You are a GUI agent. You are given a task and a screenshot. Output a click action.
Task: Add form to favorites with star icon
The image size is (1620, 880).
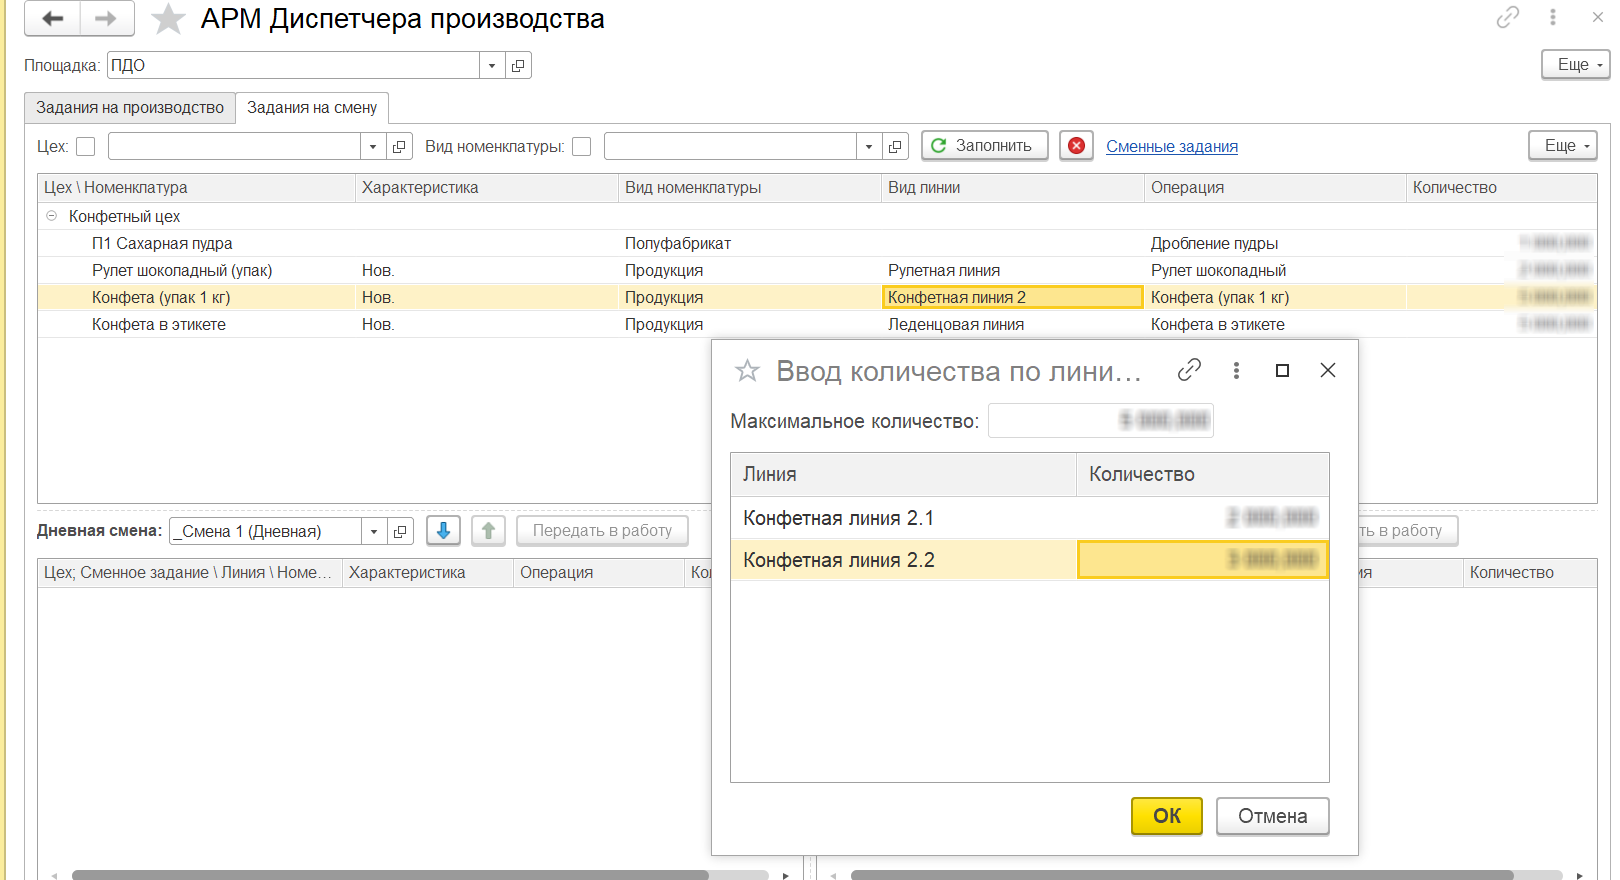[168, 19]
